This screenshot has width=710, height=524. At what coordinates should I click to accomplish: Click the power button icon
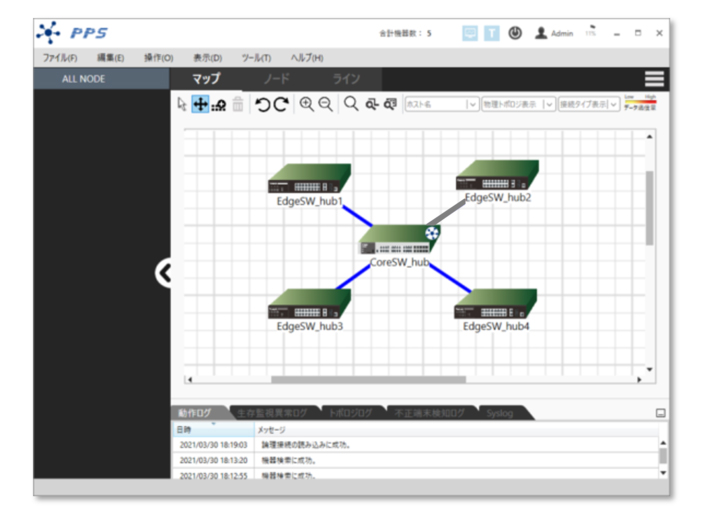click(515, 33)
